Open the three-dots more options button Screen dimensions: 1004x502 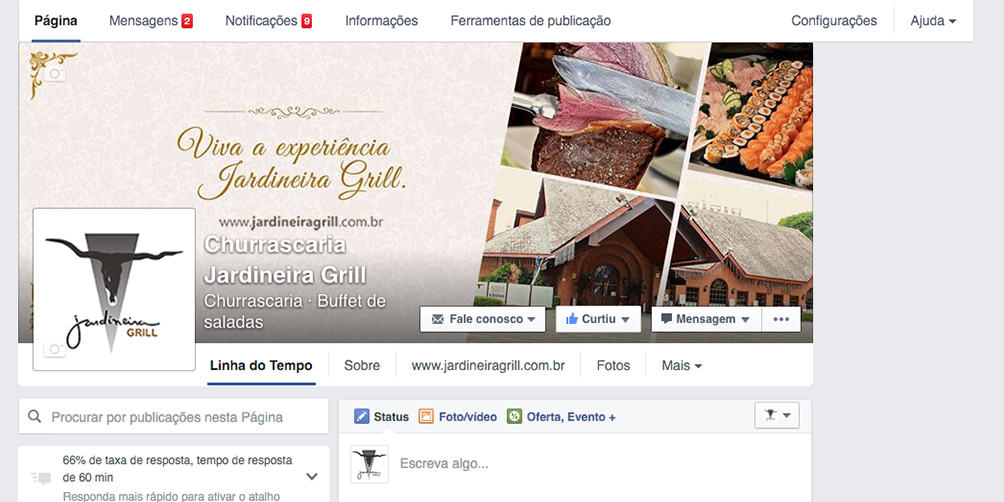(781, 319)
